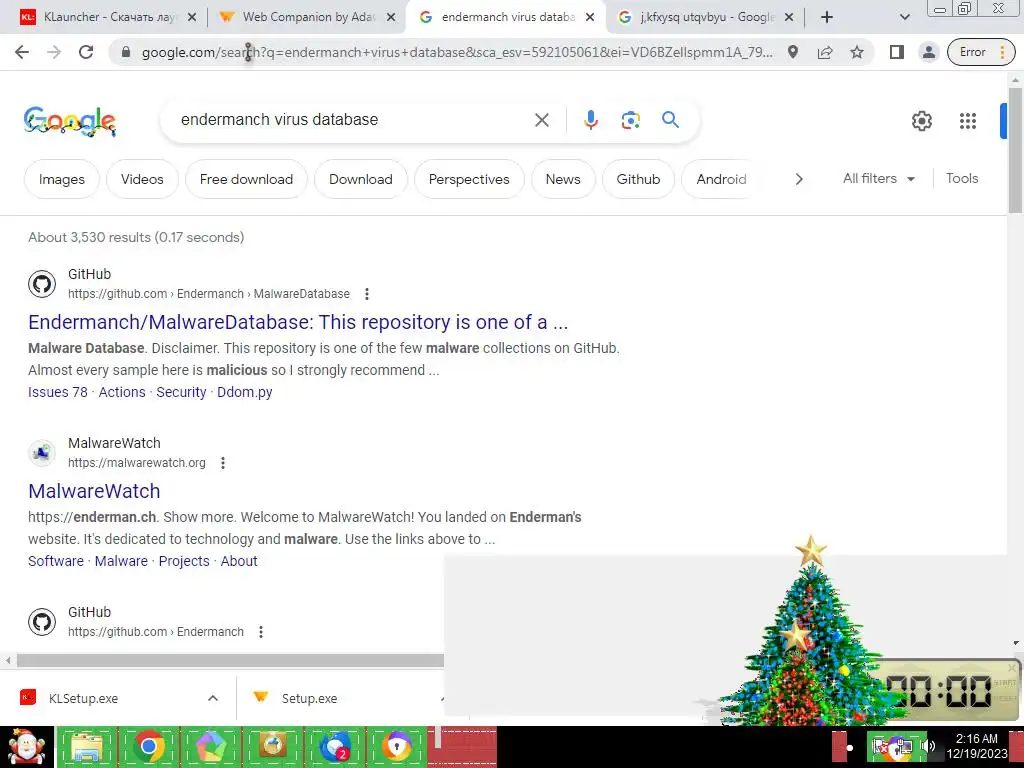
Task: Open the location permission icon in address bar
Action: [x=793, y=52]
